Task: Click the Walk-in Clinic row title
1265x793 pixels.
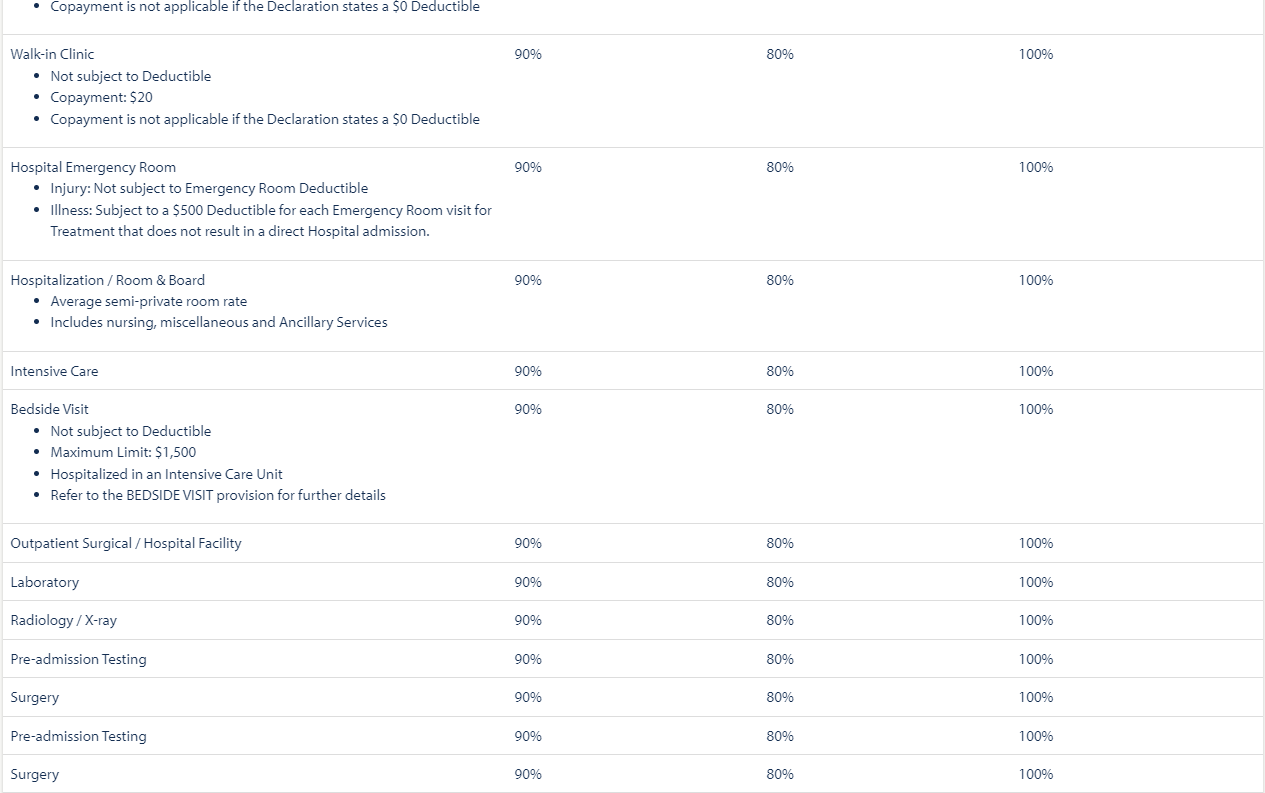Action: 52,54
